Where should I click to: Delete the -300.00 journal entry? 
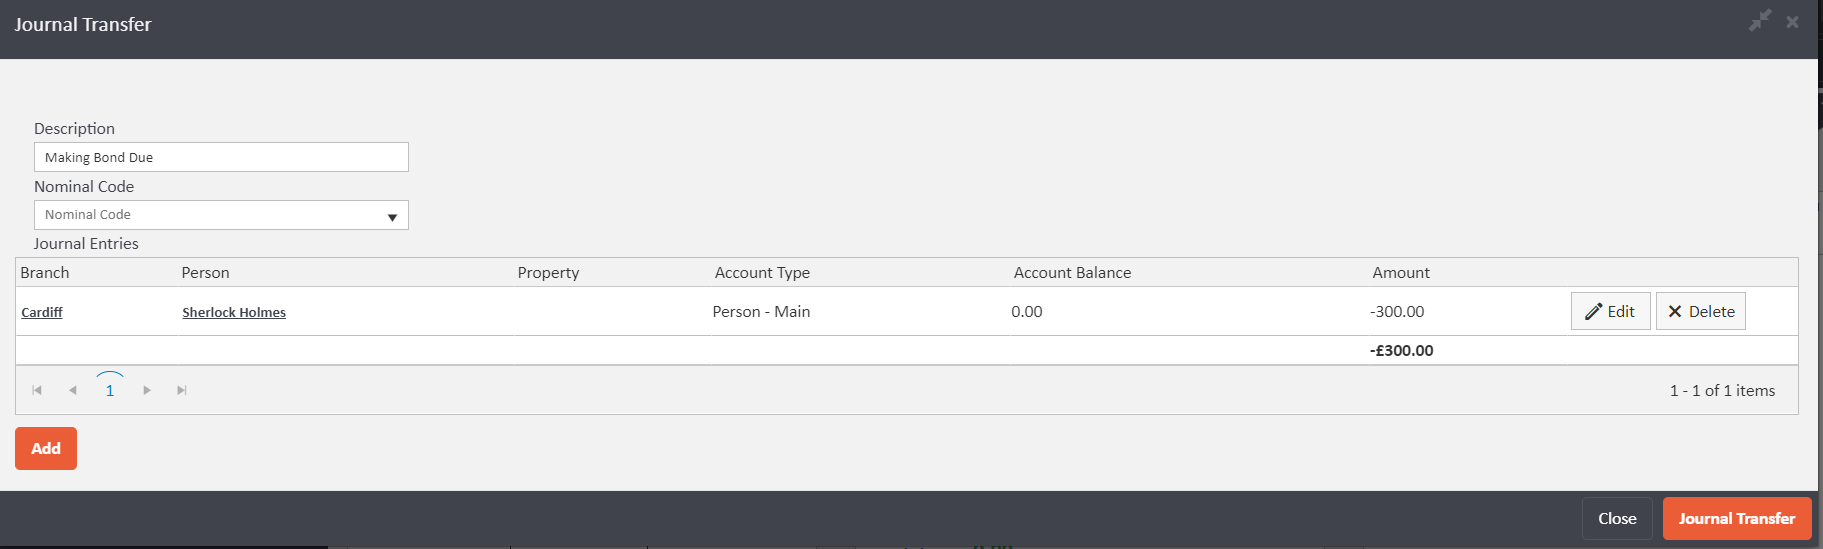coord(1701,311)
